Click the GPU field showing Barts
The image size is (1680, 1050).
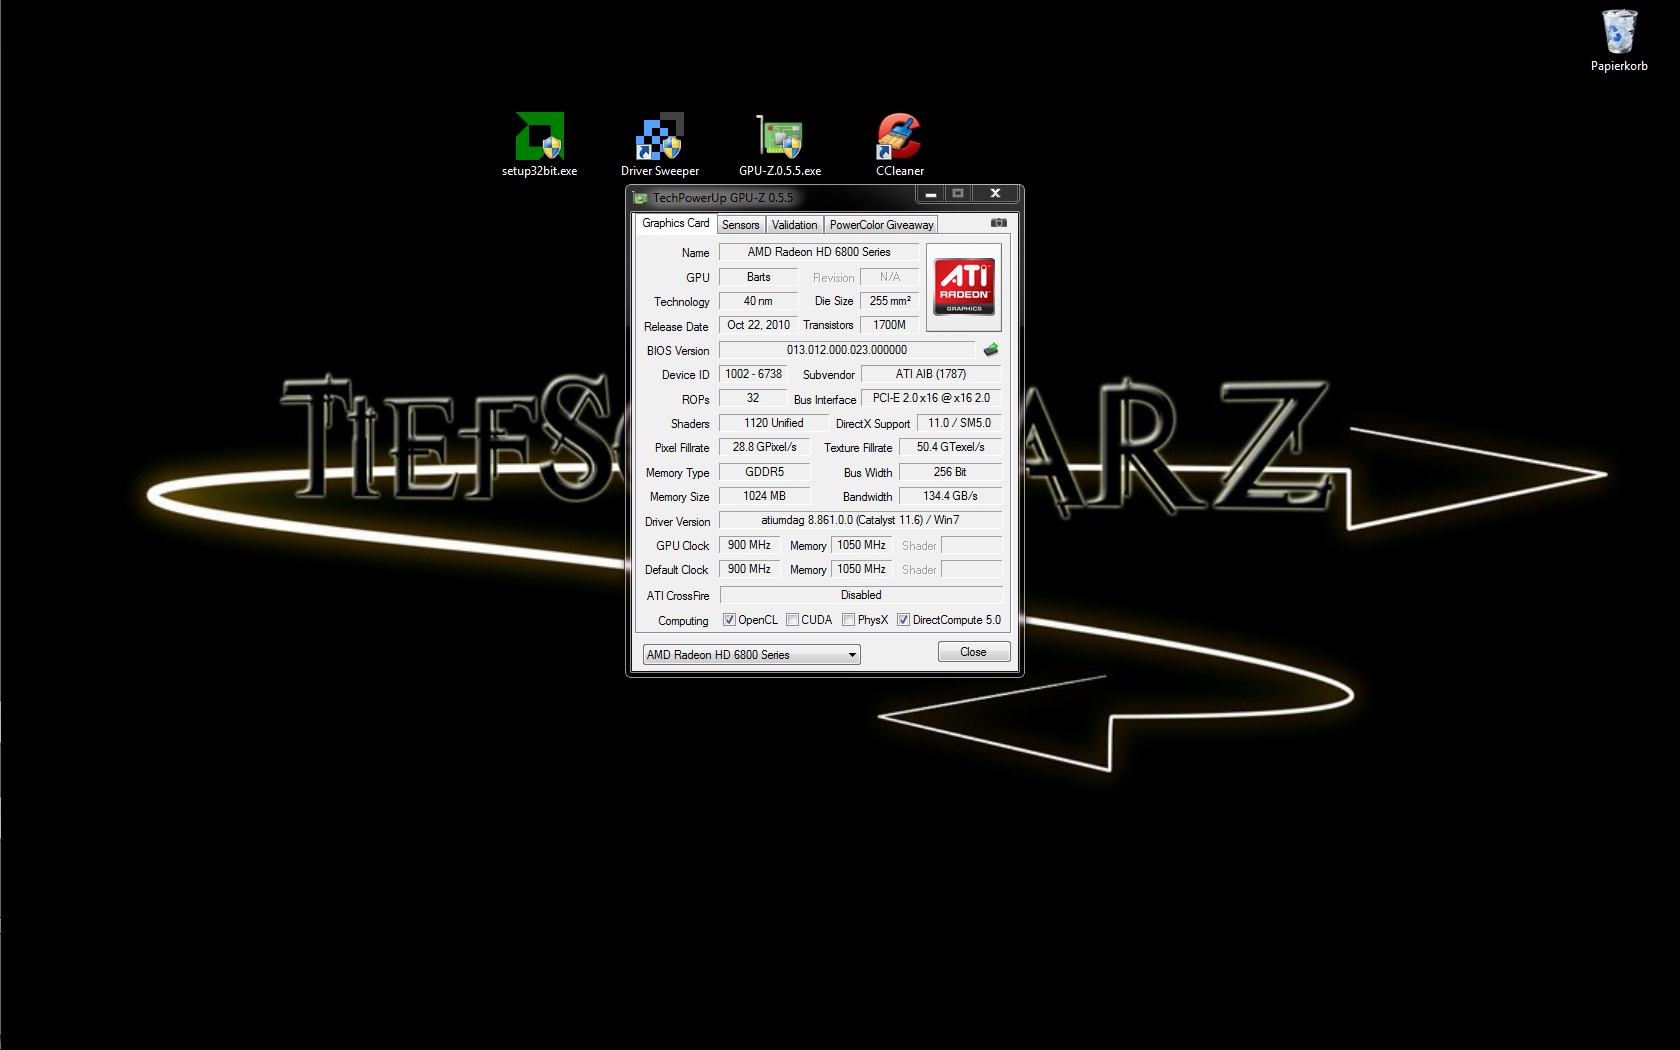[x=758, y=277]
